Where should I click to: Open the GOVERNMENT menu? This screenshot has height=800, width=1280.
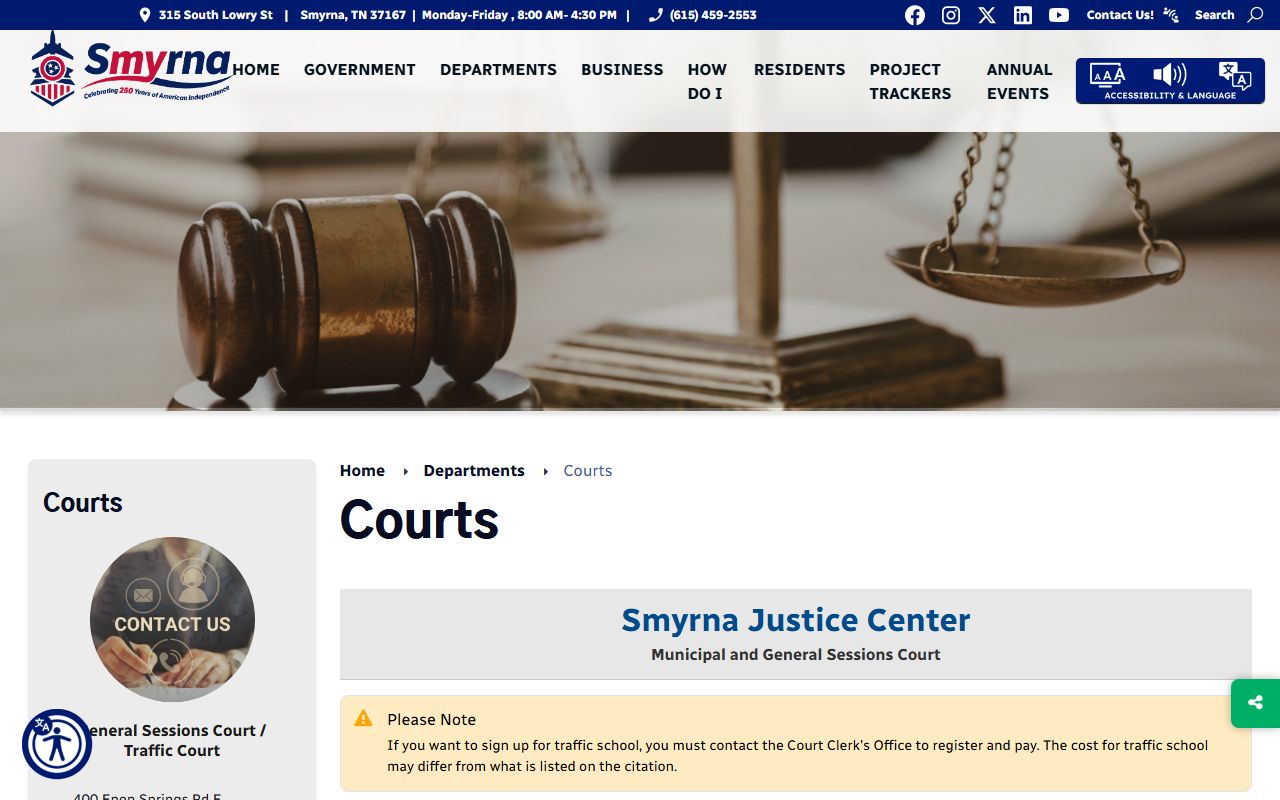point(360,69)
